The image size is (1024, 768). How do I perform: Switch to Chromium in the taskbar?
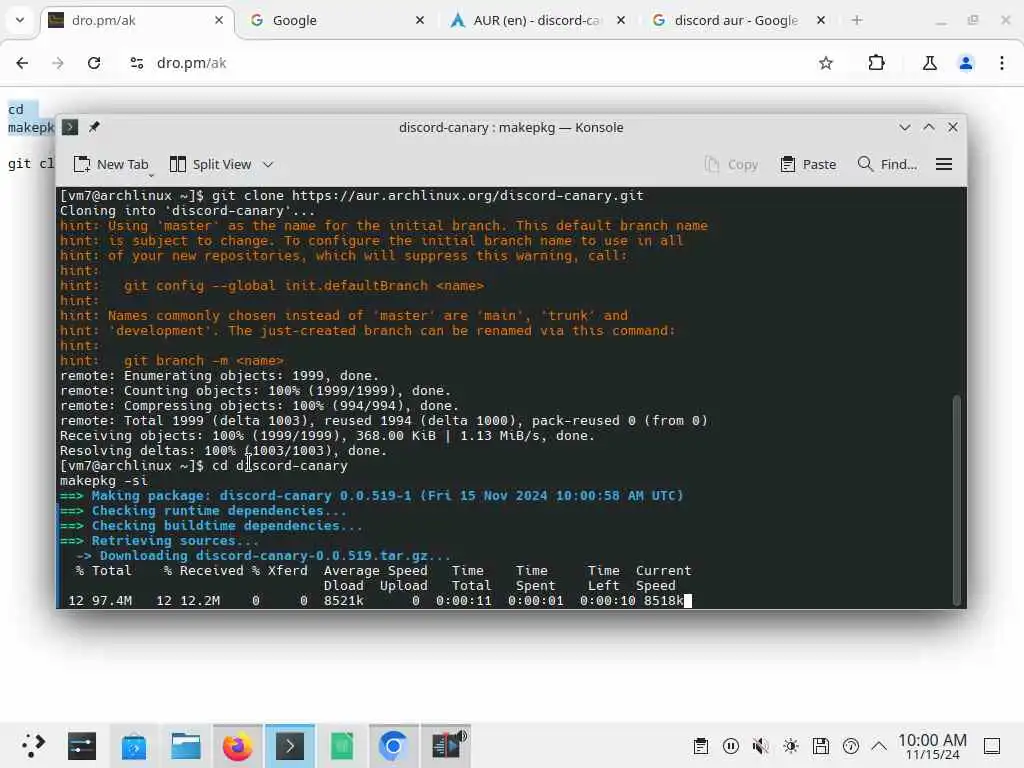pos(393,746)
